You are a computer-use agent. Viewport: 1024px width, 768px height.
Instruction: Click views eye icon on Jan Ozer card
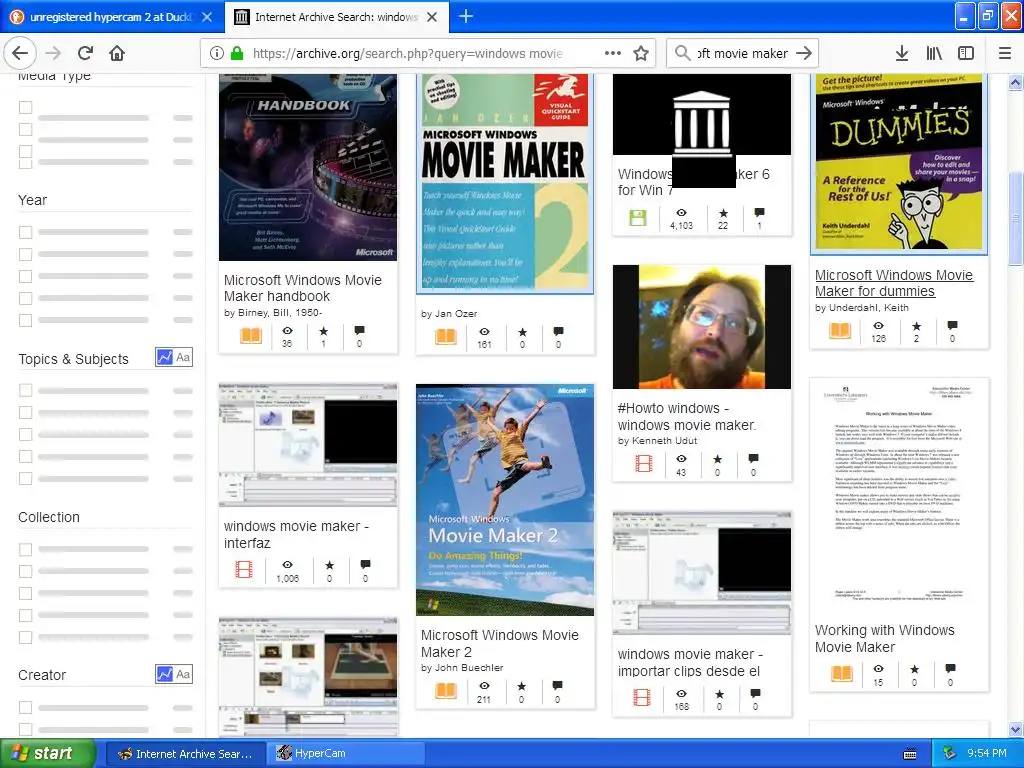click(485, 332)
